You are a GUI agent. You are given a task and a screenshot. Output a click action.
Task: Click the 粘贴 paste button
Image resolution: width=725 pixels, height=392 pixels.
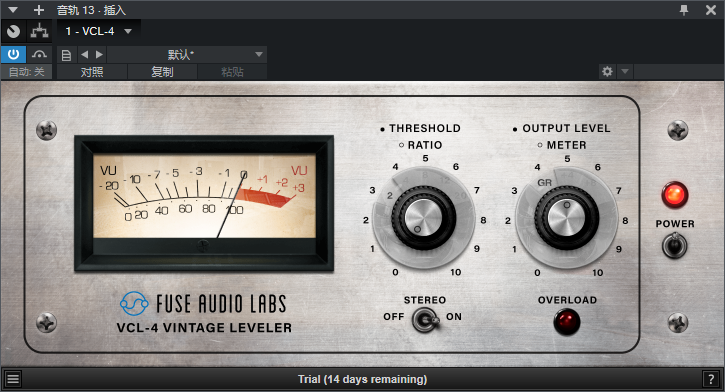(232, 72)
